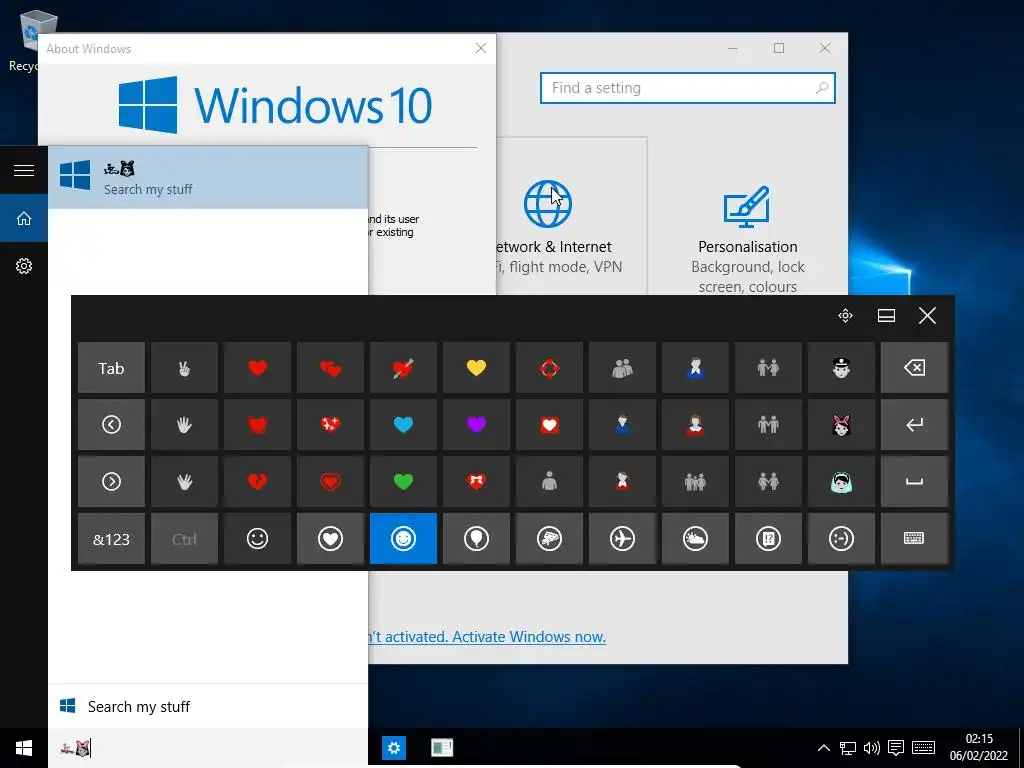
Task: Tap the white heart in red square emoji
Action: 549,425
